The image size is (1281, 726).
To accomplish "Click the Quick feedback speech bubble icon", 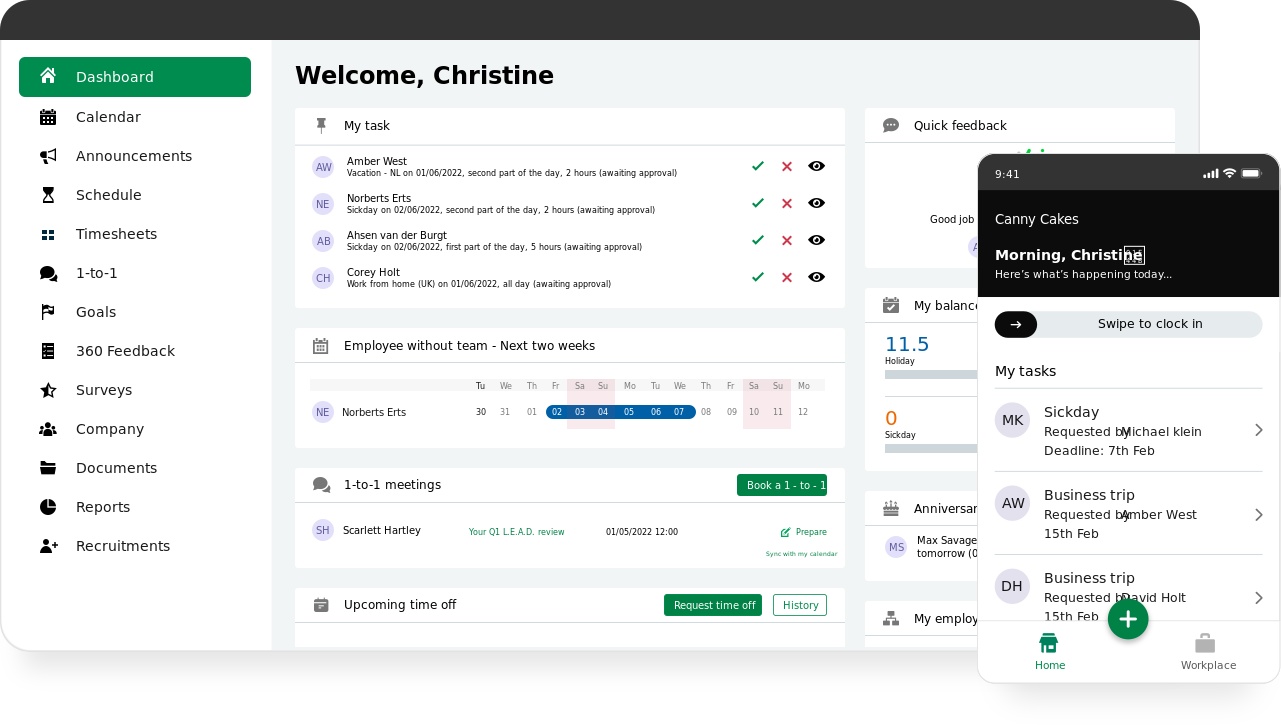I will [891, 125].
